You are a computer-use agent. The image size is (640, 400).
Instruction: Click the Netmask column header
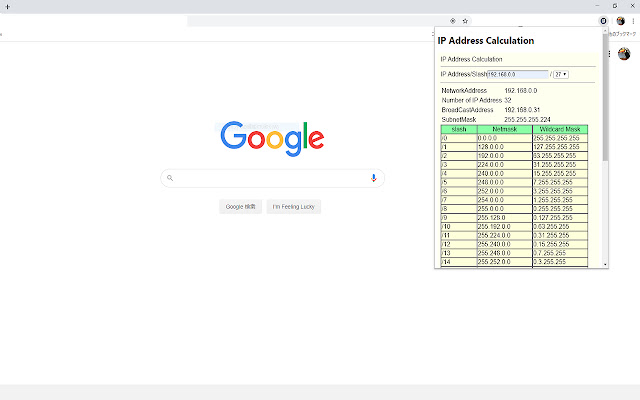[x=505, y=129]
